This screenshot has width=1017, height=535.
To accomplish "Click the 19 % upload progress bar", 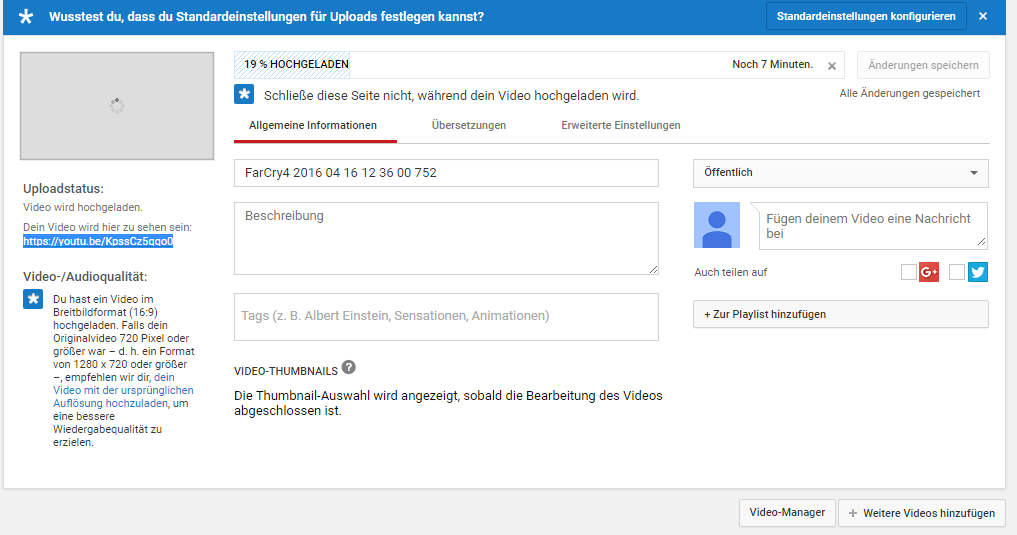I will pyautogui.click(x=539, y=65).
